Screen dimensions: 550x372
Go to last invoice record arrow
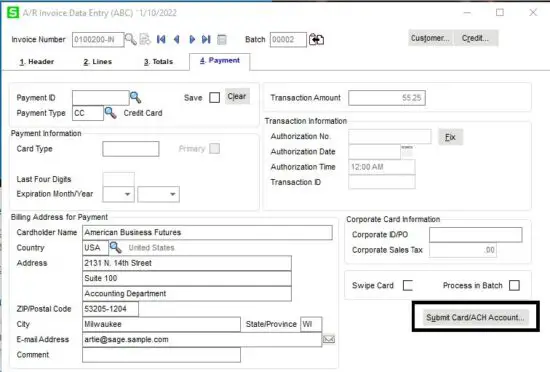click(x=206, y=39)
